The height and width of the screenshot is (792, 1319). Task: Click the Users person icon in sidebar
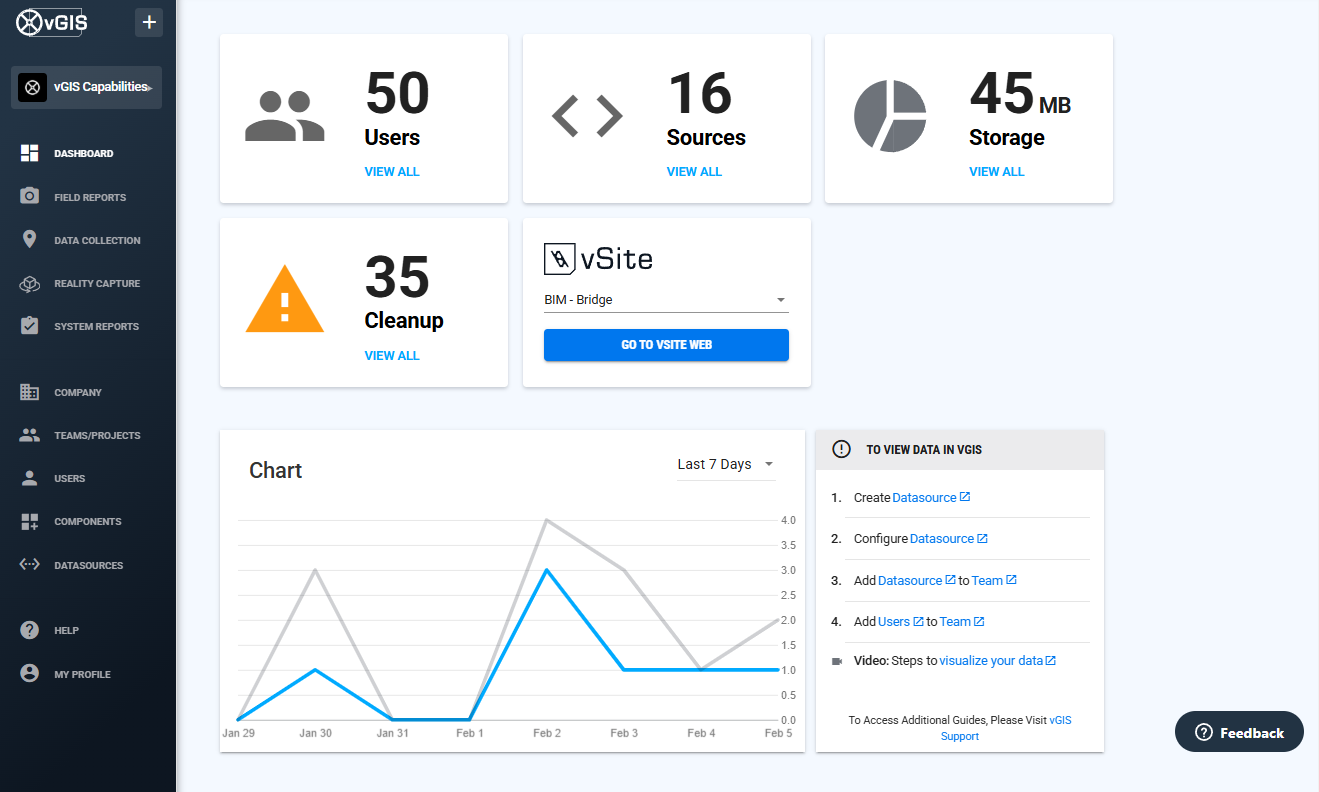[x=30, y=478]
